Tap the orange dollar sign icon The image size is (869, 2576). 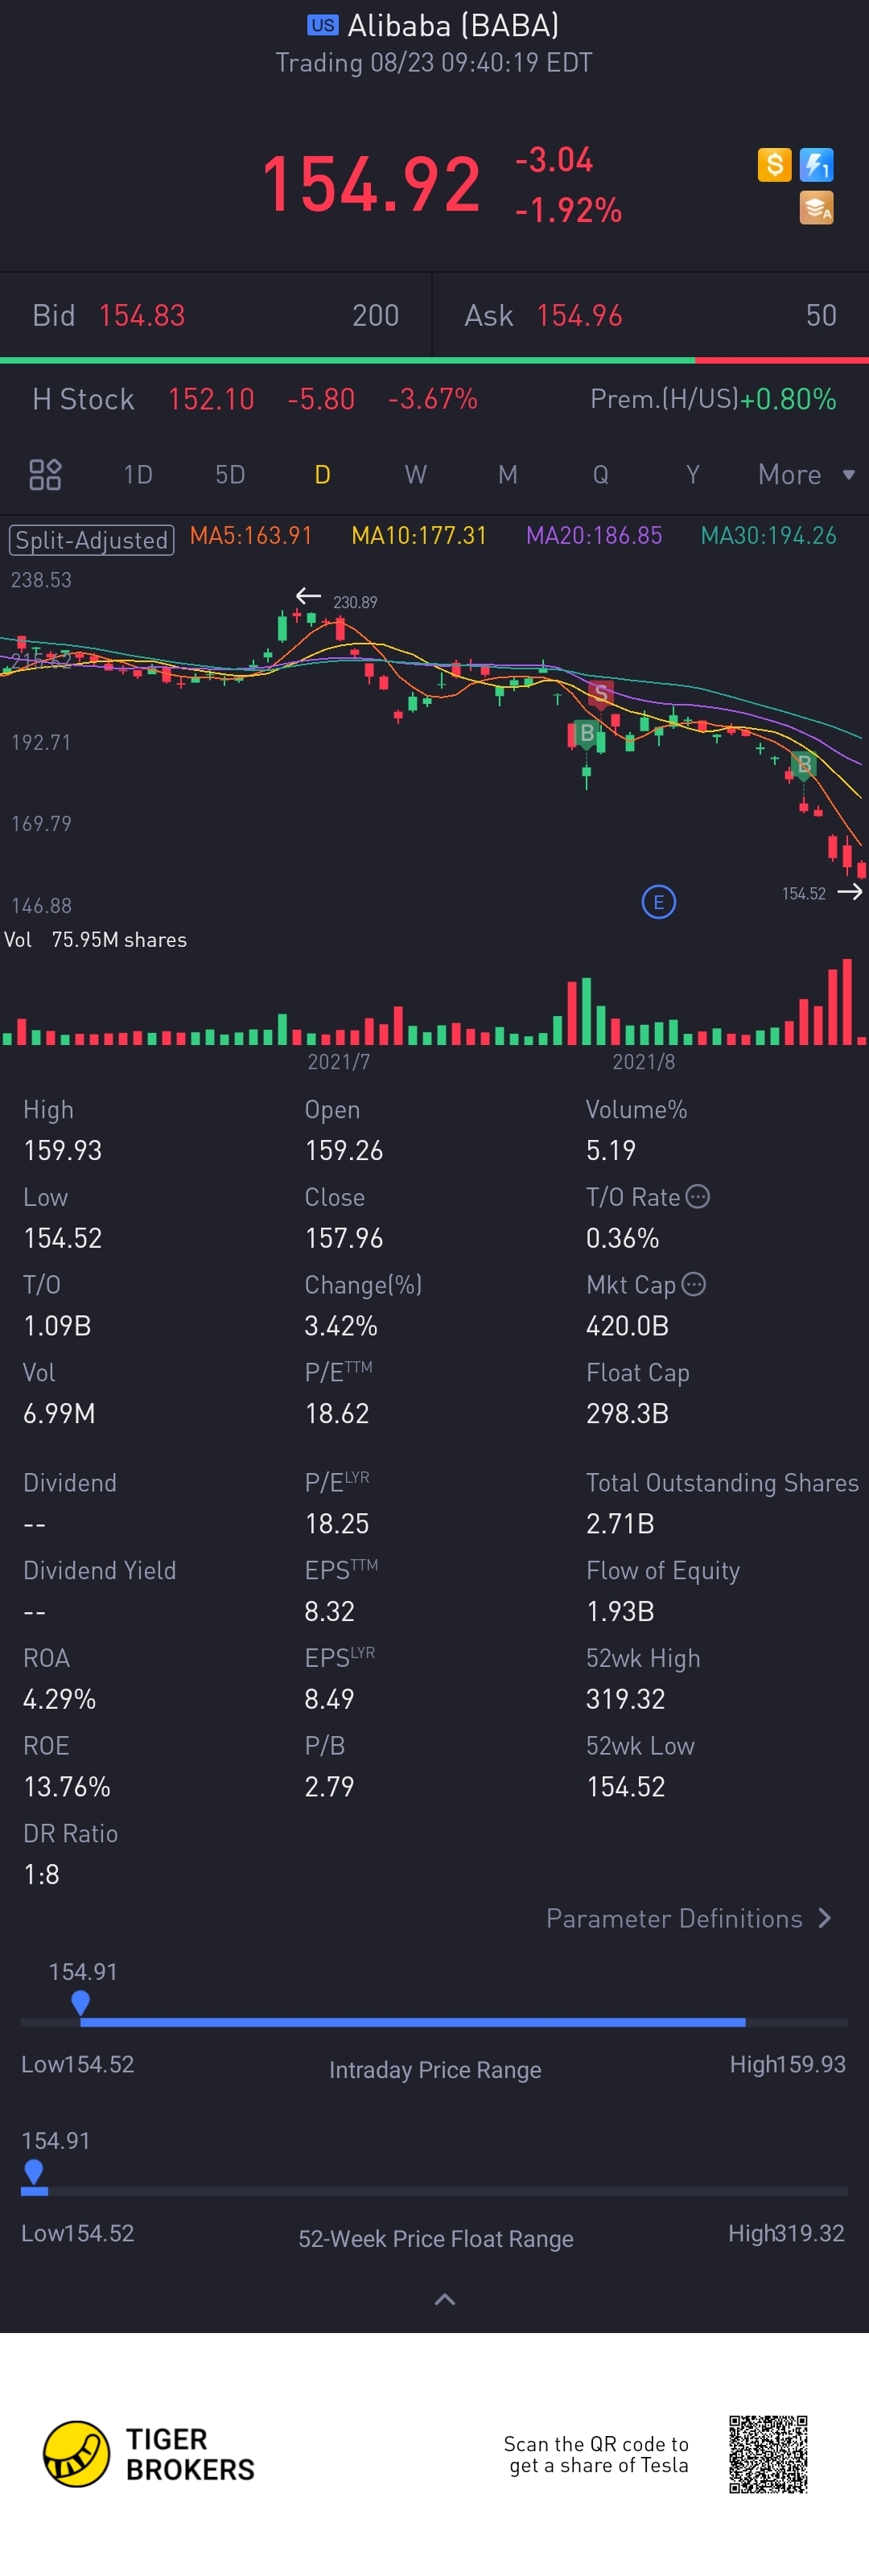774,164
